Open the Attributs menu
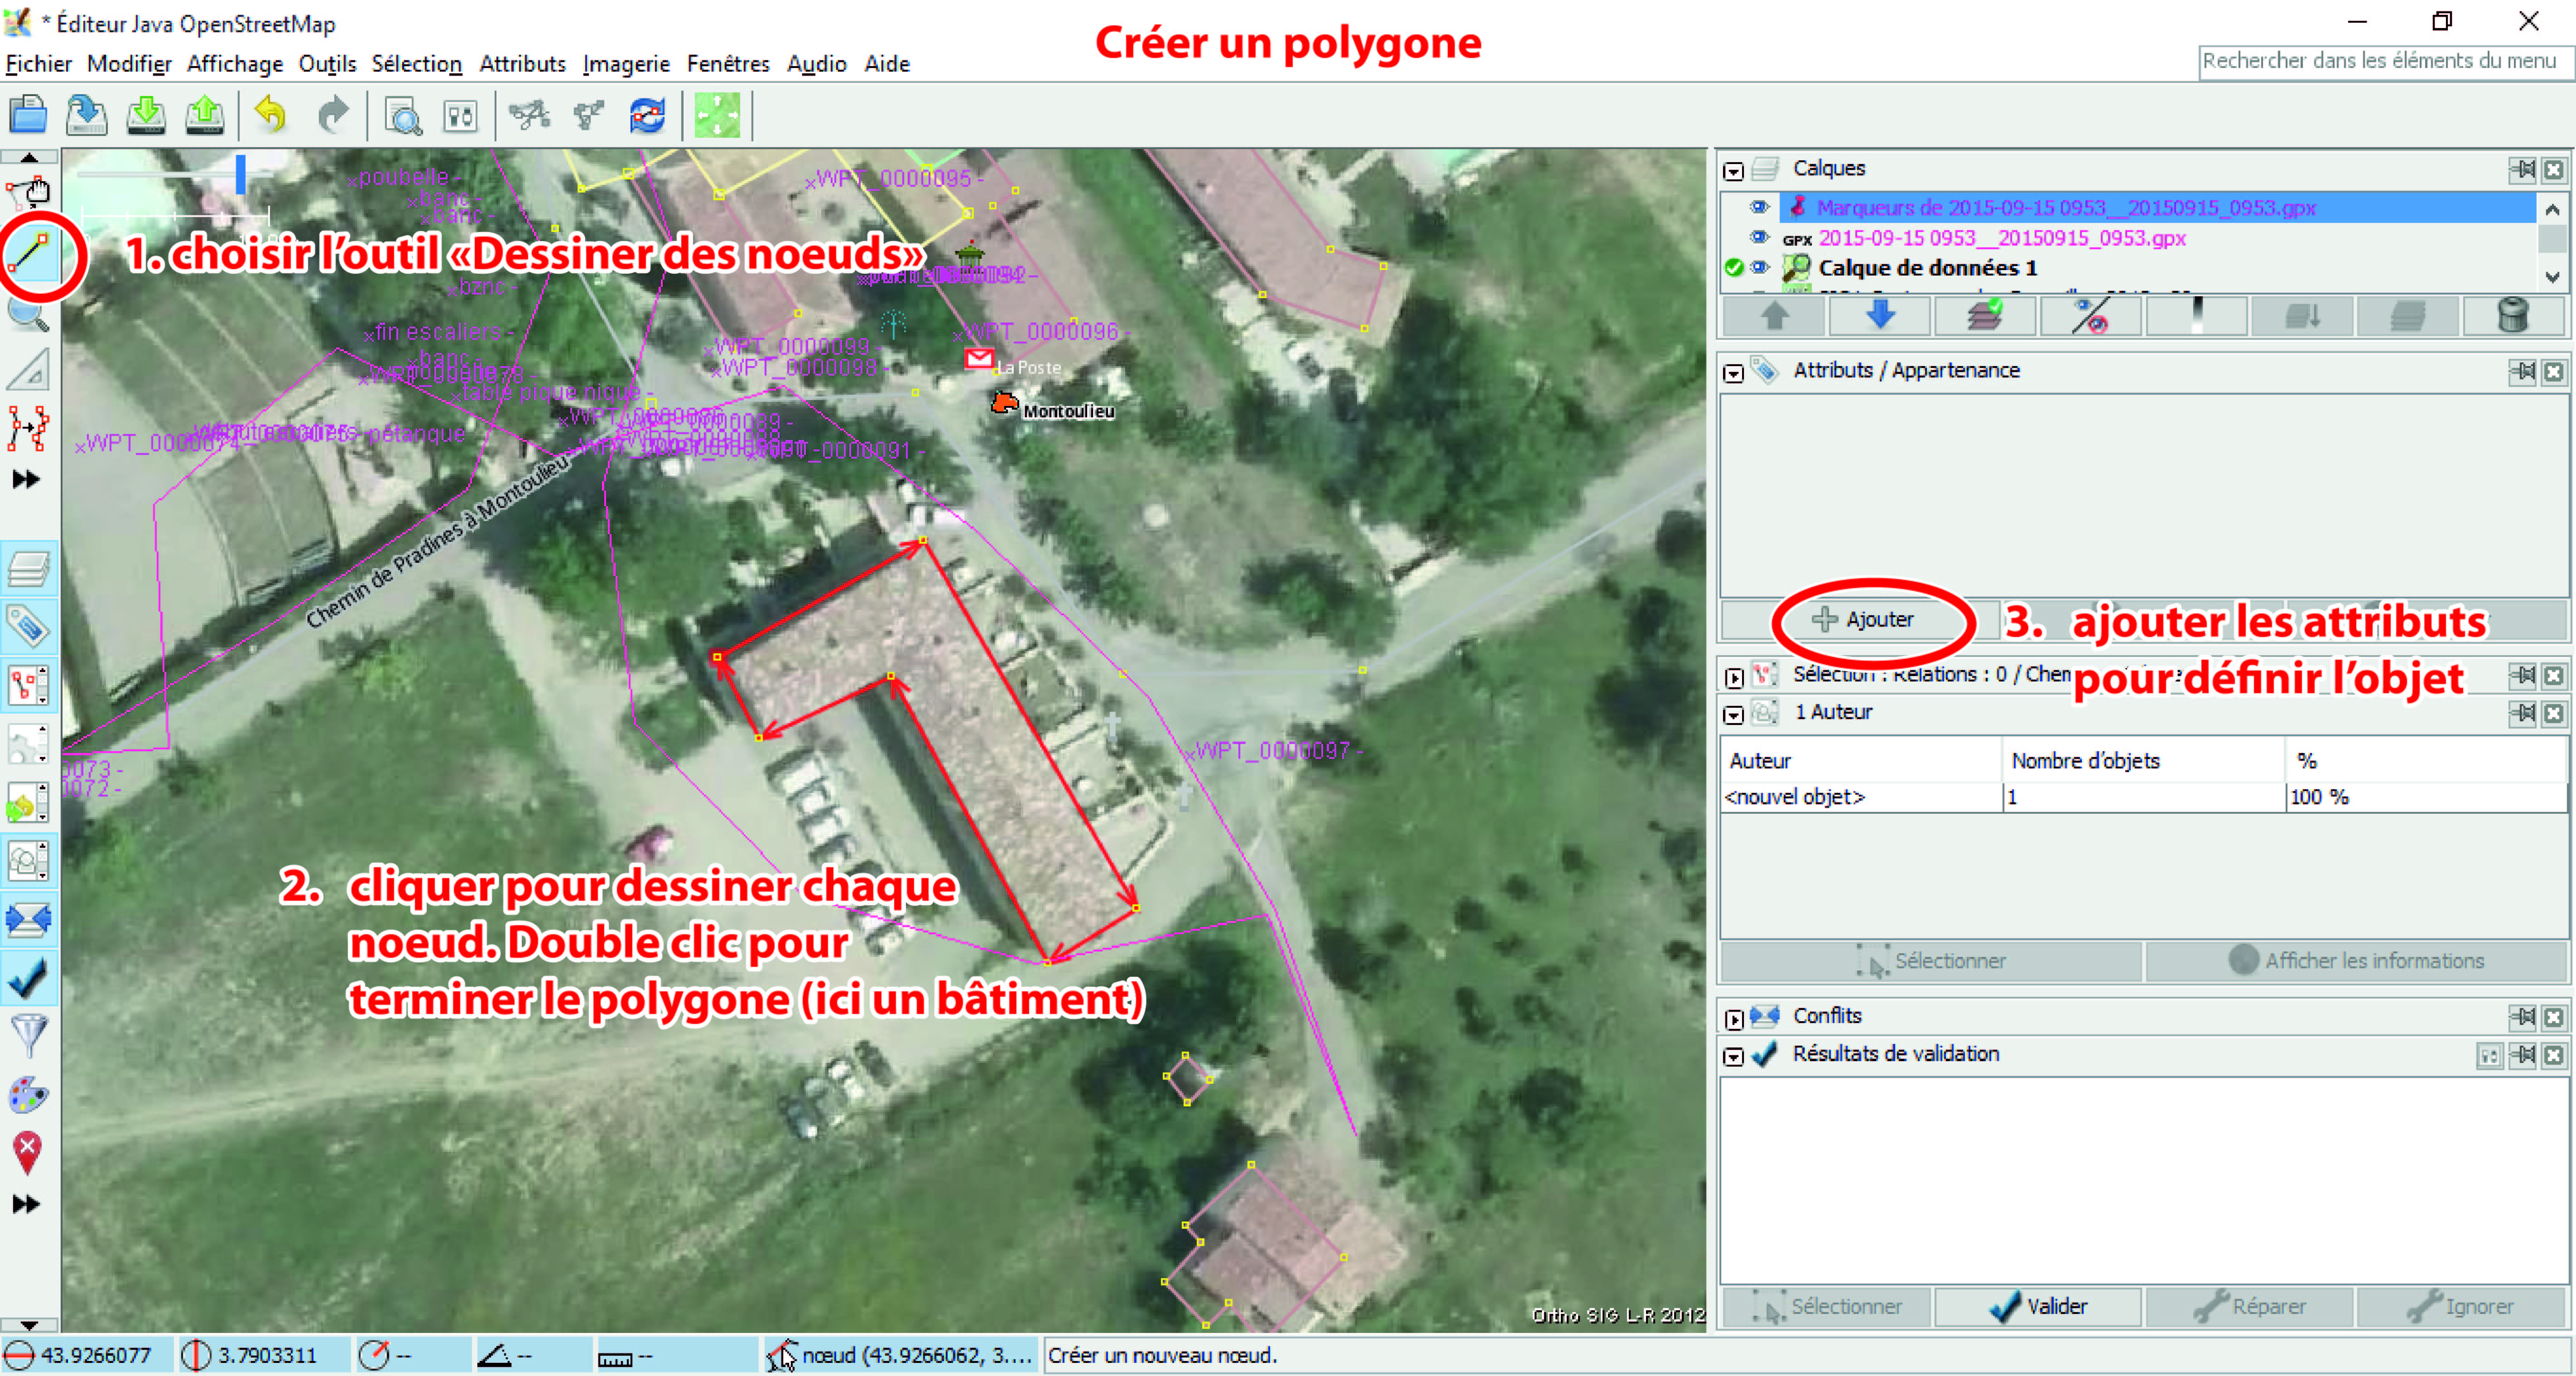Viewport: 2576px width, 1376px height. [522, 64]
